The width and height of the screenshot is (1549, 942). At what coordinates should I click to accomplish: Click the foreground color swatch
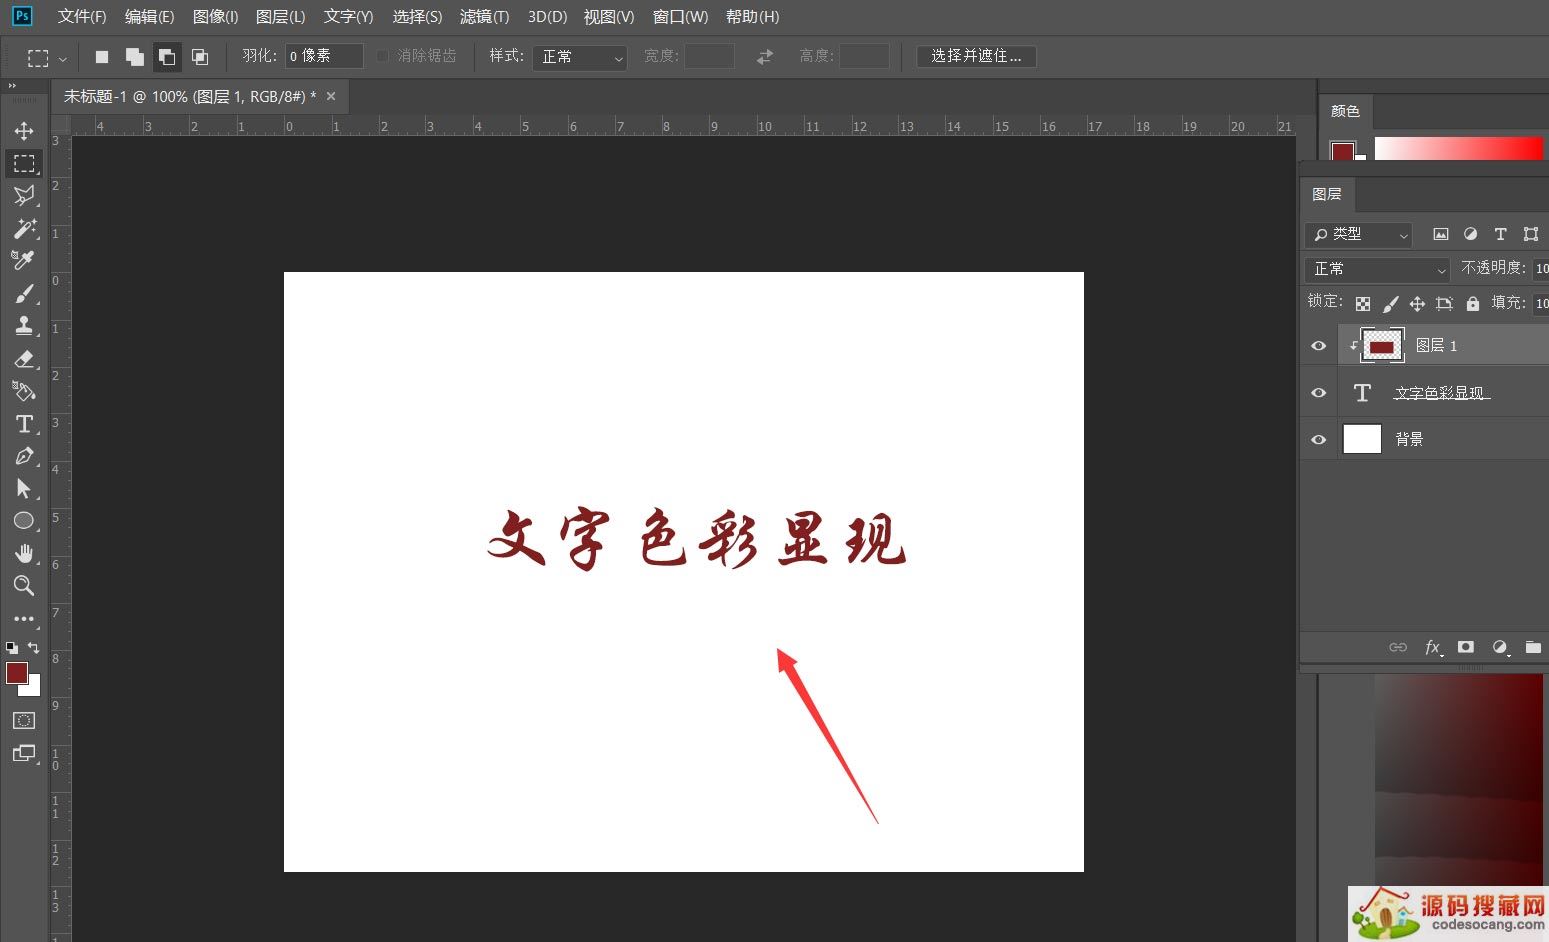(x=16, y=674)
